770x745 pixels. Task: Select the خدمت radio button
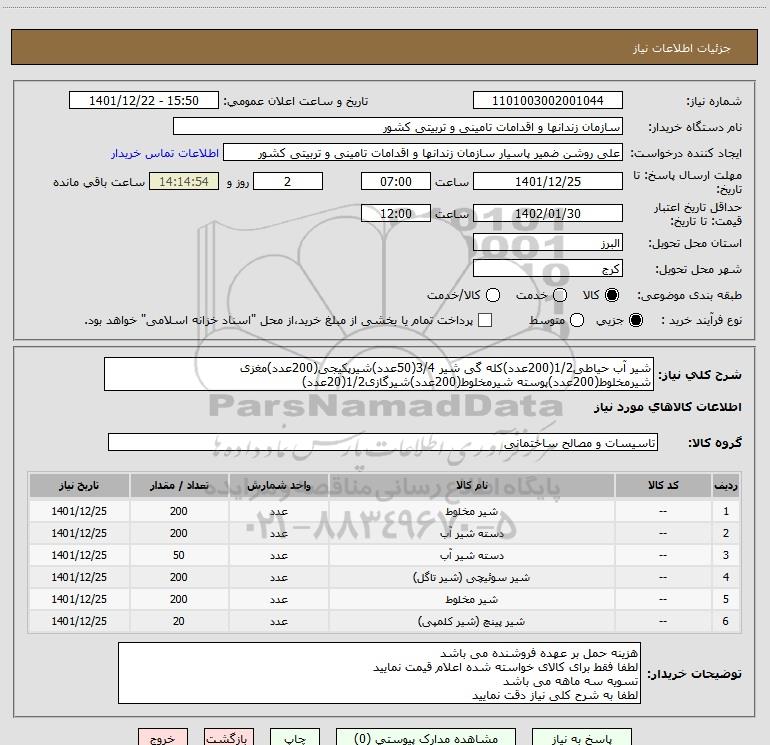(x=560, y=295)
